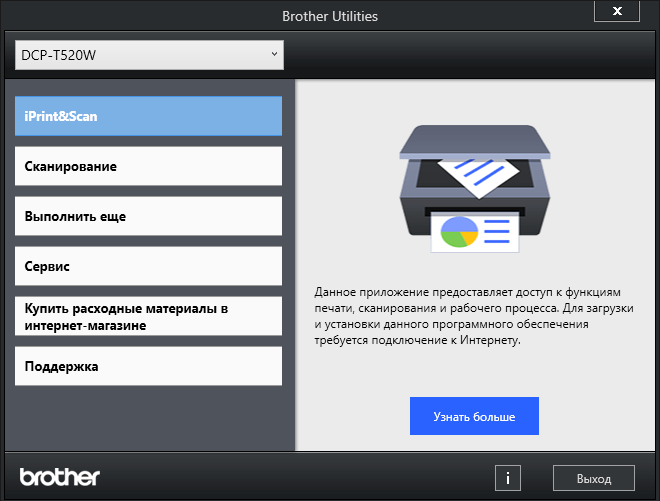Select the Выполнить еще menu item
The height and width of the screenshot is (501, 660).
point(149,216)
